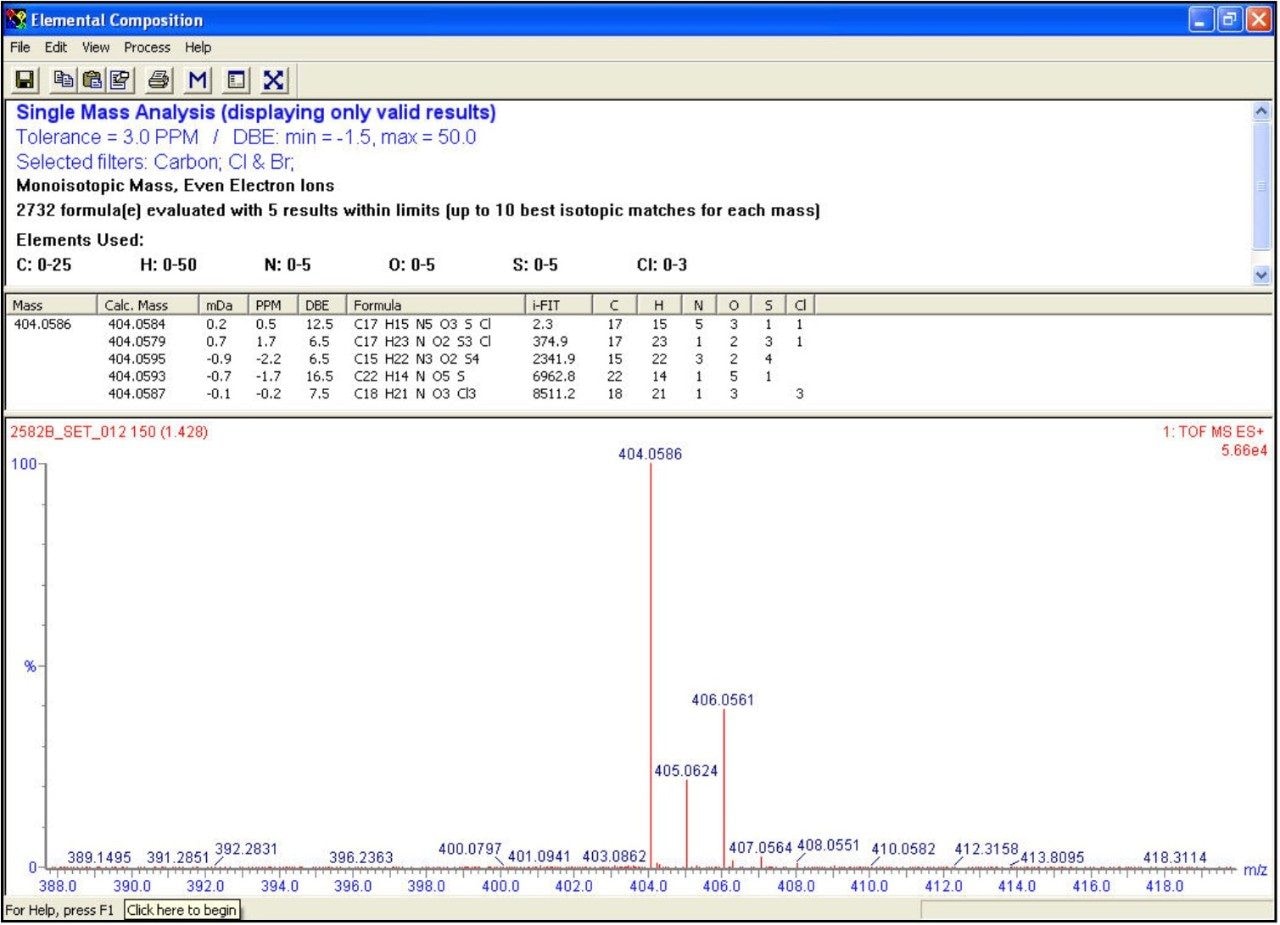Click the H element column header
Screen dimensions: 1280x925
tap(660, 305)
